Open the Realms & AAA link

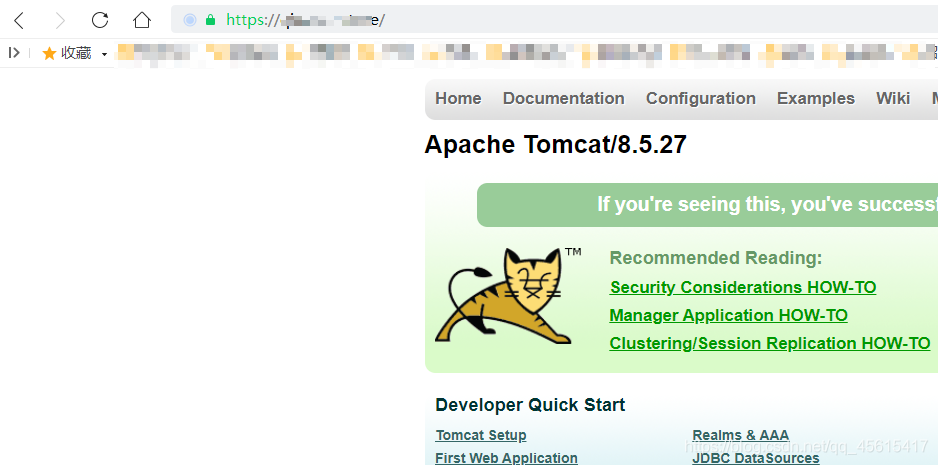pyautogui.click(x=741, y=435)
